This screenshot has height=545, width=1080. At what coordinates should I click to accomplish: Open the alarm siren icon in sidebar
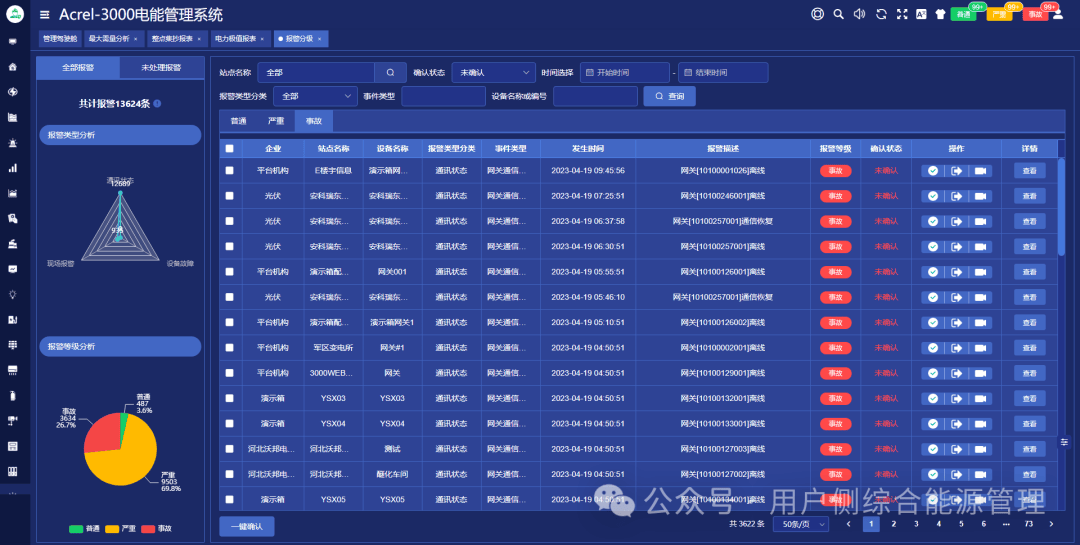(12, 143)
